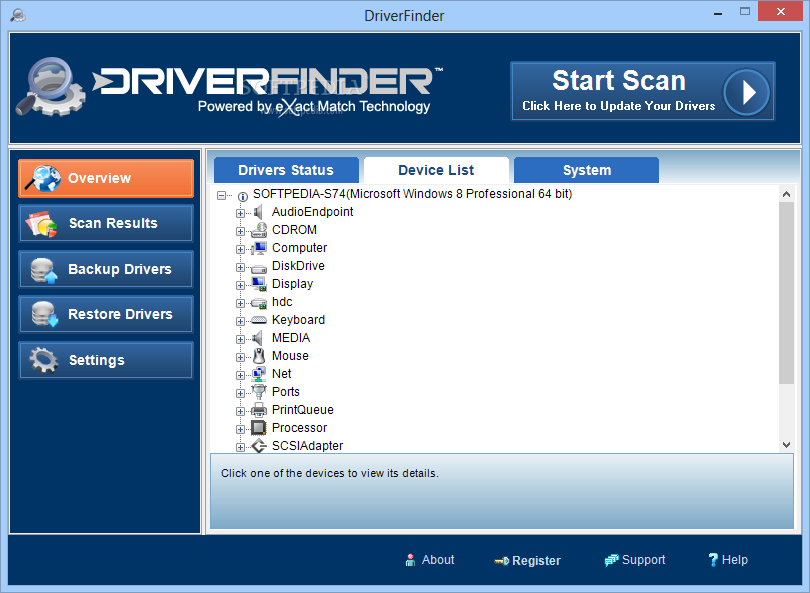
Task: Click the DriverFinder title bar app icon
Action: tap(19, 15)
